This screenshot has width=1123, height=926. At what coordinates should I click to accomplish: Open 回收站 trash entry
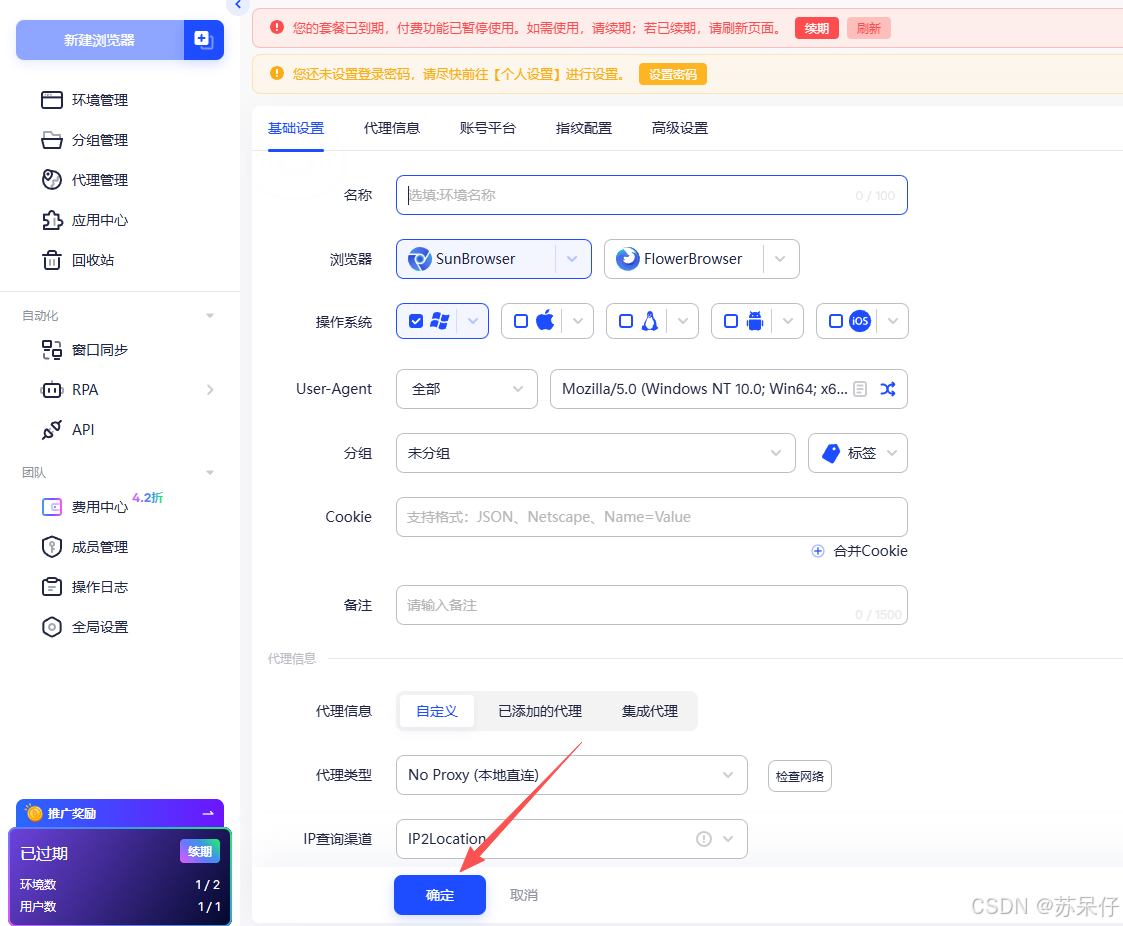pyautogui.click(x=77, y=260)
